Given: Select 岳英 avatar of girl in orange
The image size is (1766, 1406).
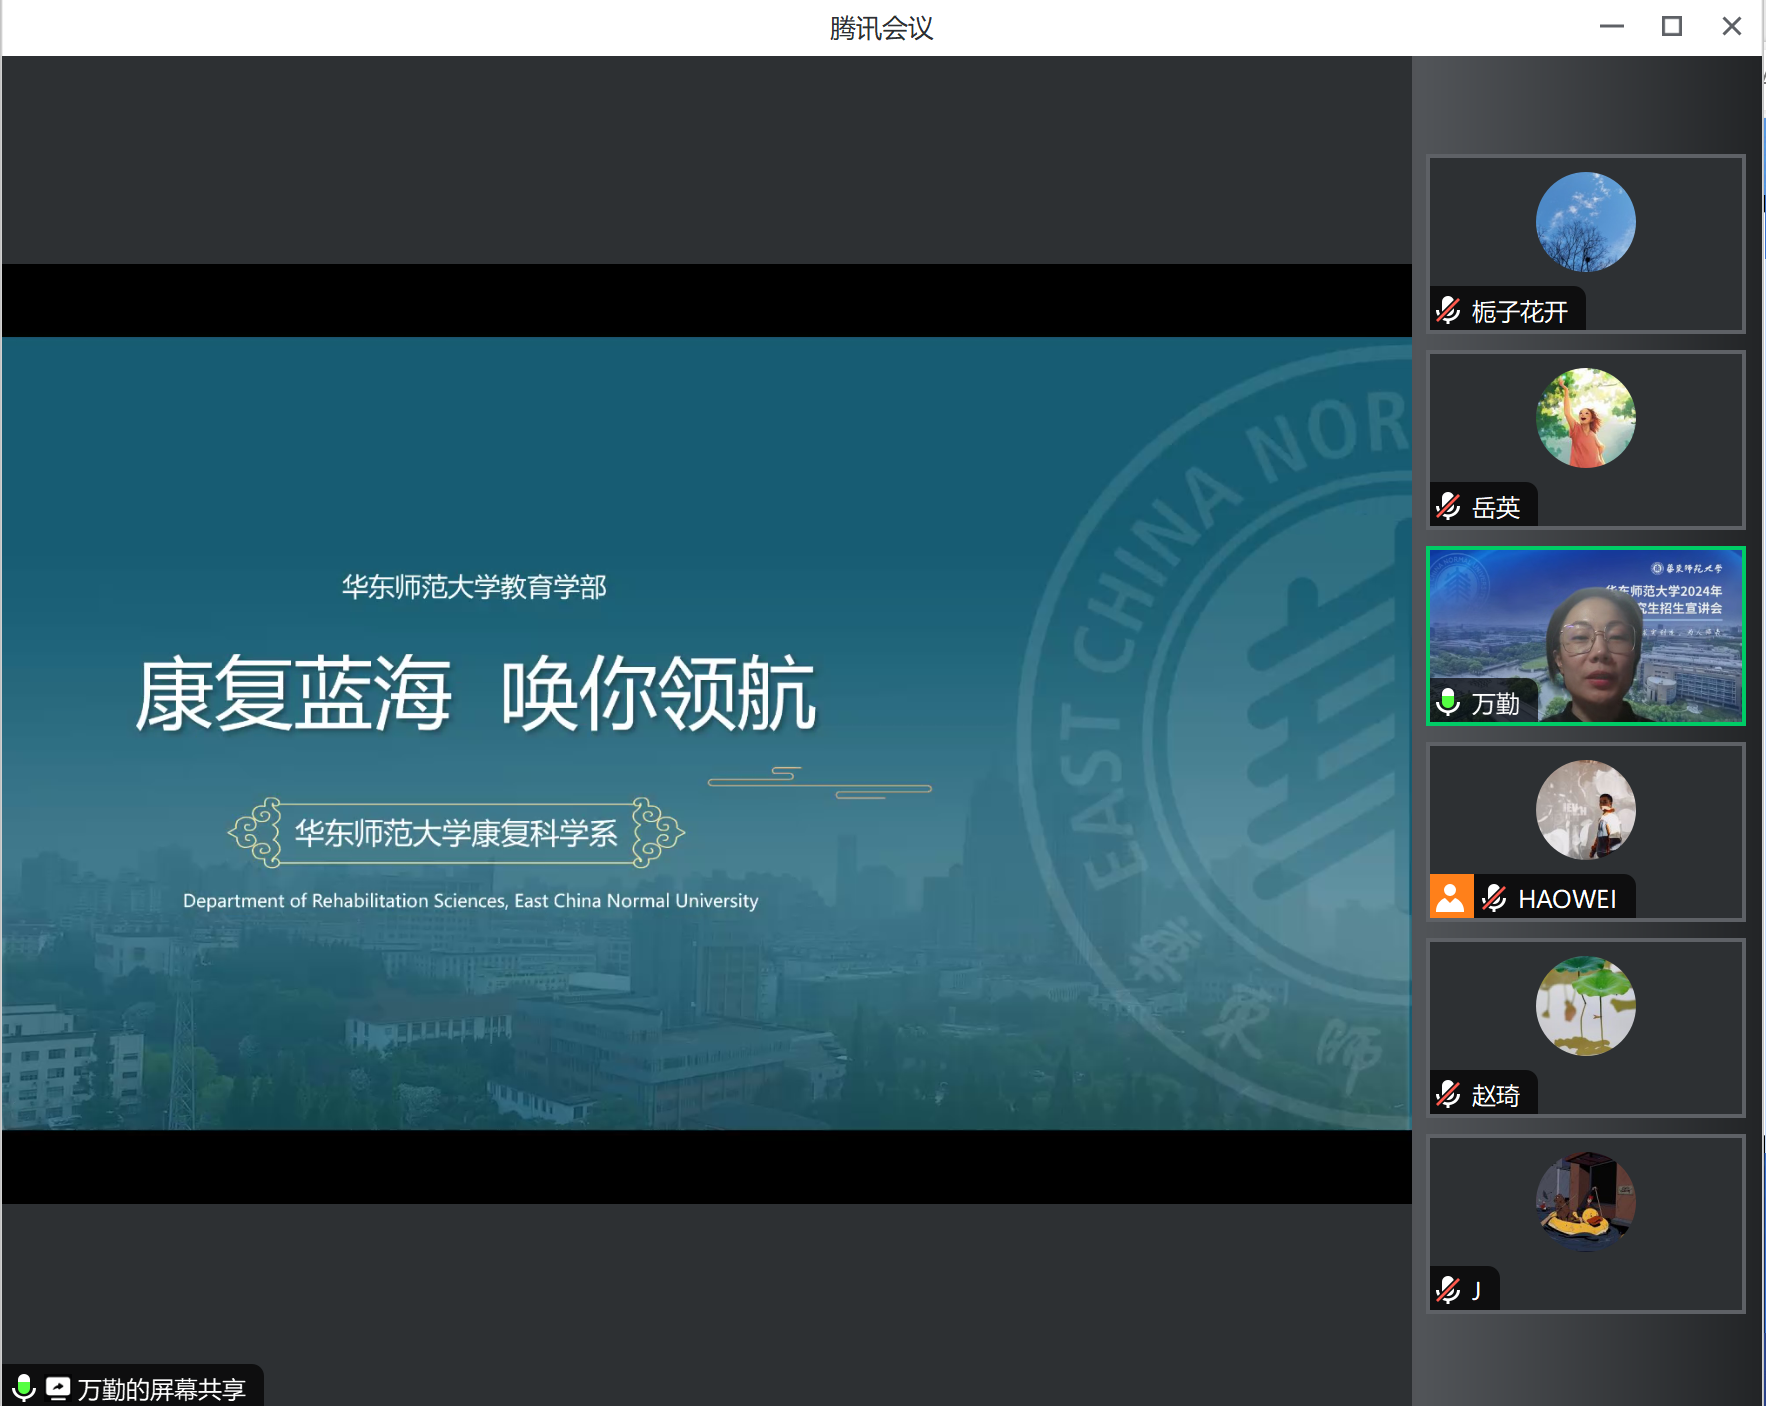Looking at the screenshot, I should tap(1586, 418).
